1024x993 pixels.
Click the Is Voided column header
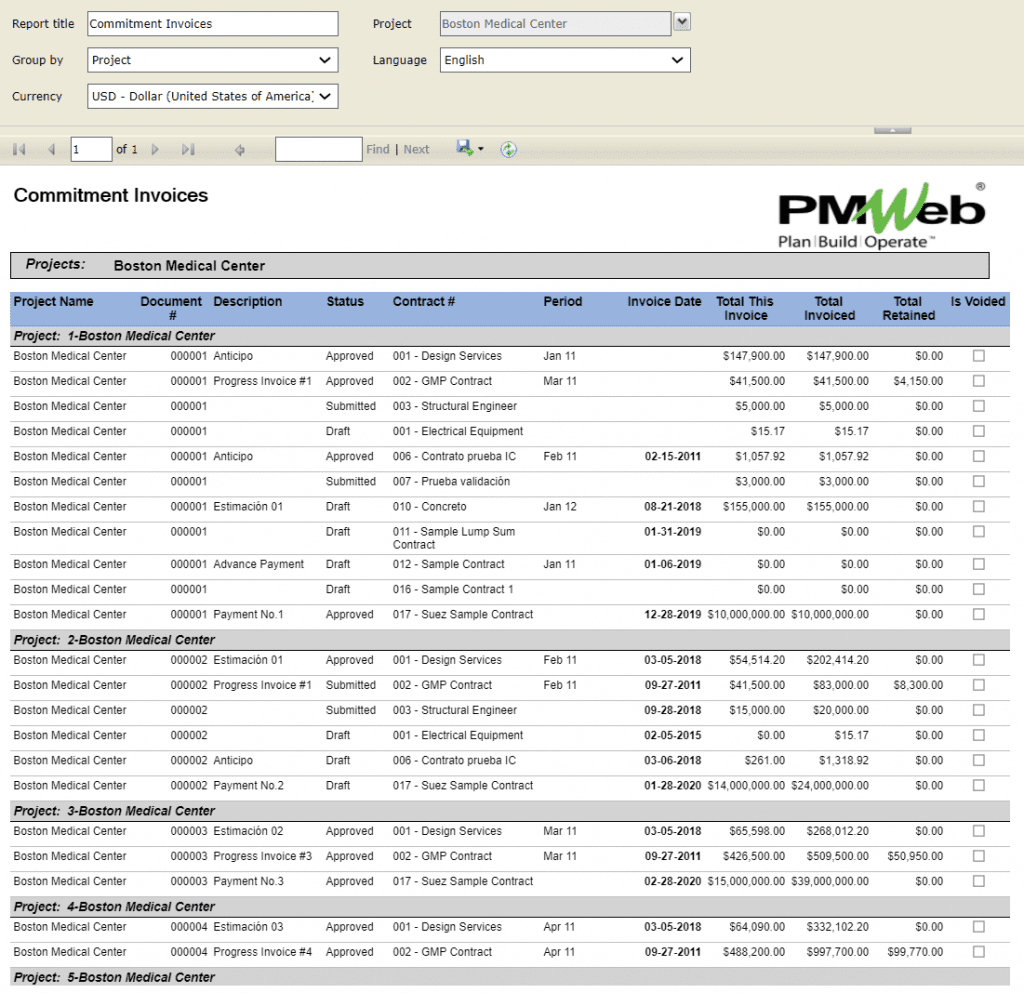click(978, 302)
